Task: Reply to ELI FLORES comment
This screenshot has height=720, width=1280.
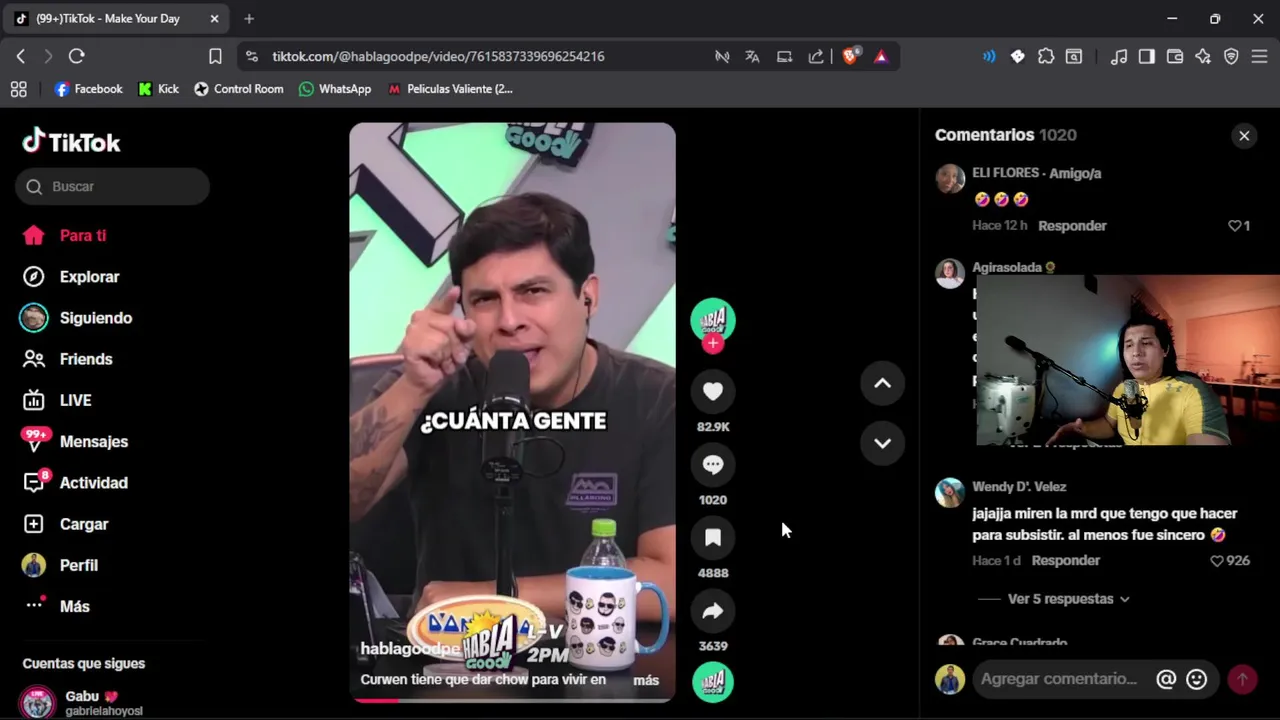Action: point(1072,225)
